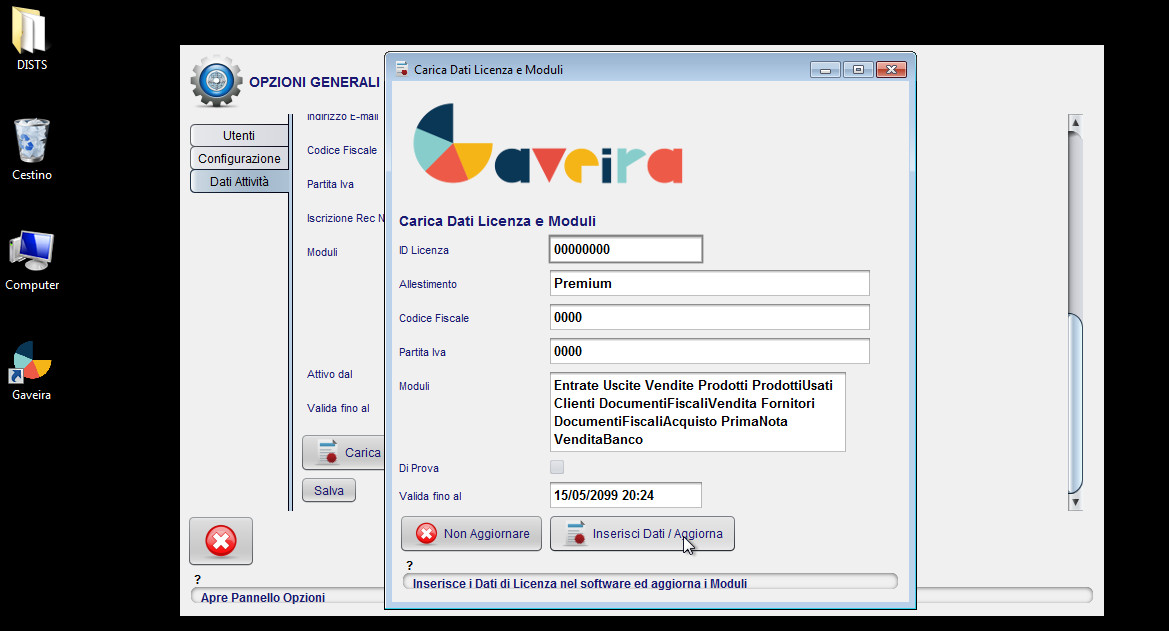
Task: Click the dialog title bar icon
Action: pyautogui.click(x=402, y=70)
